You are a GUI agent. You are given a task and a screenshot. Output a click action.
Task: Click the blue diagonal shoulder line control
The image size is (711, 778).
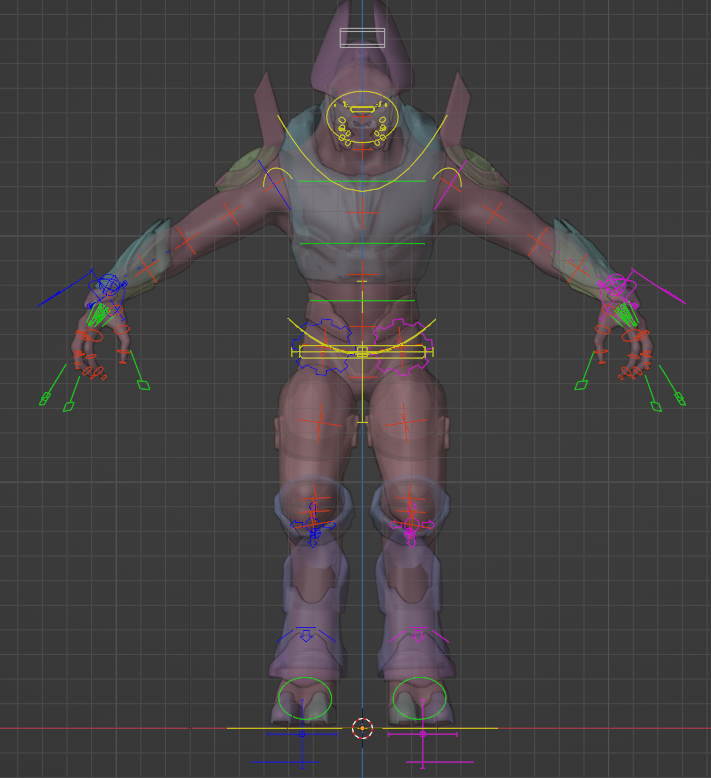point(274,185)
